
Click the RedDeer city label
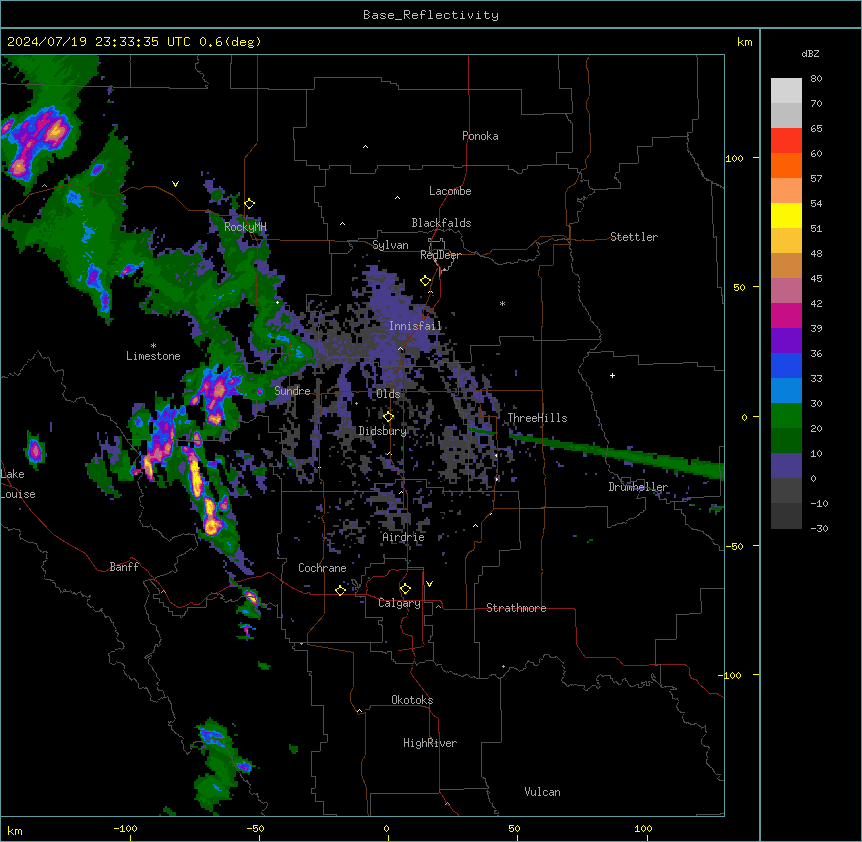[x=440, y=255]
